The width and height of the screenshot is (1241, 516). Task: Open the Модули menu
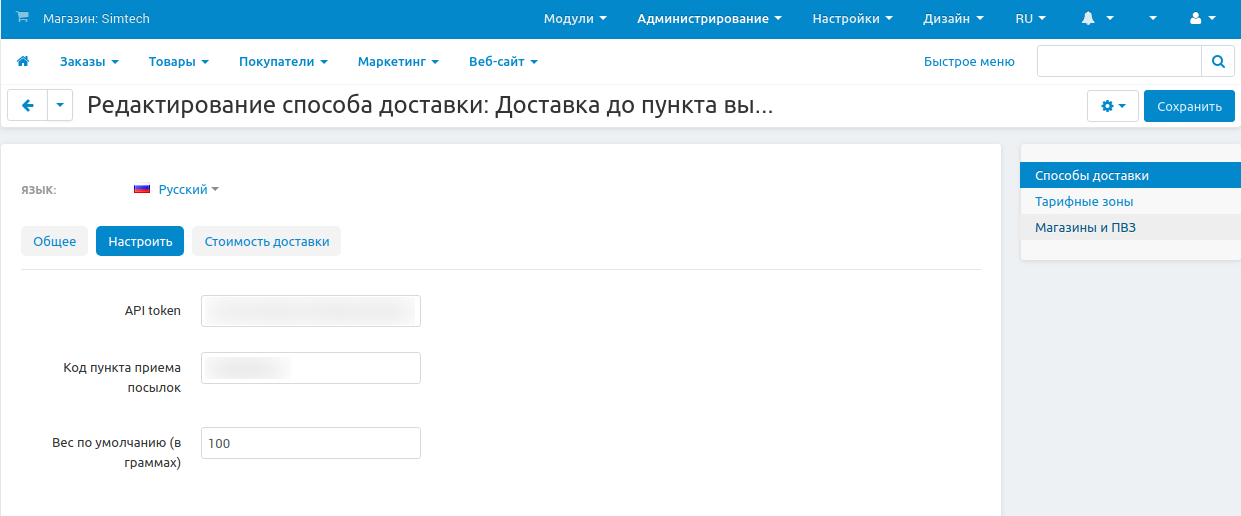[x=575, y=19]
